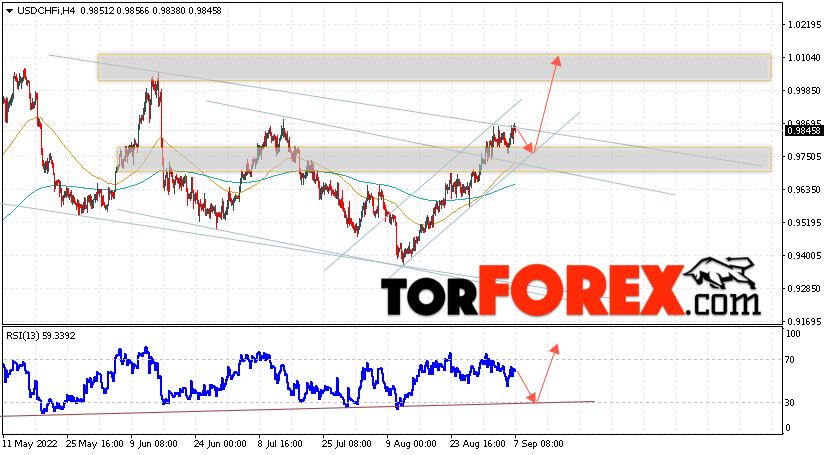Select the RSI scale value 70
This screenshot has height=455, width=828.
point(790,360)
